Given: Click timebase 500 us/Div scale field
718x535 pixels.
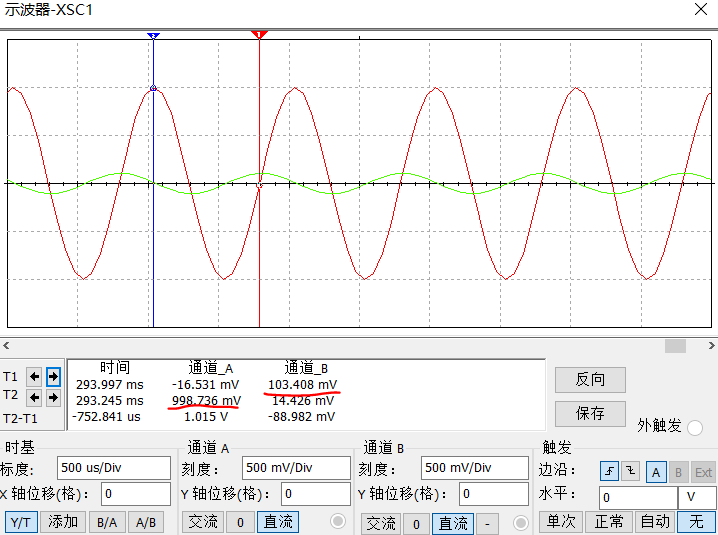Looking at the screenshot, I should [x=114, y=468].
